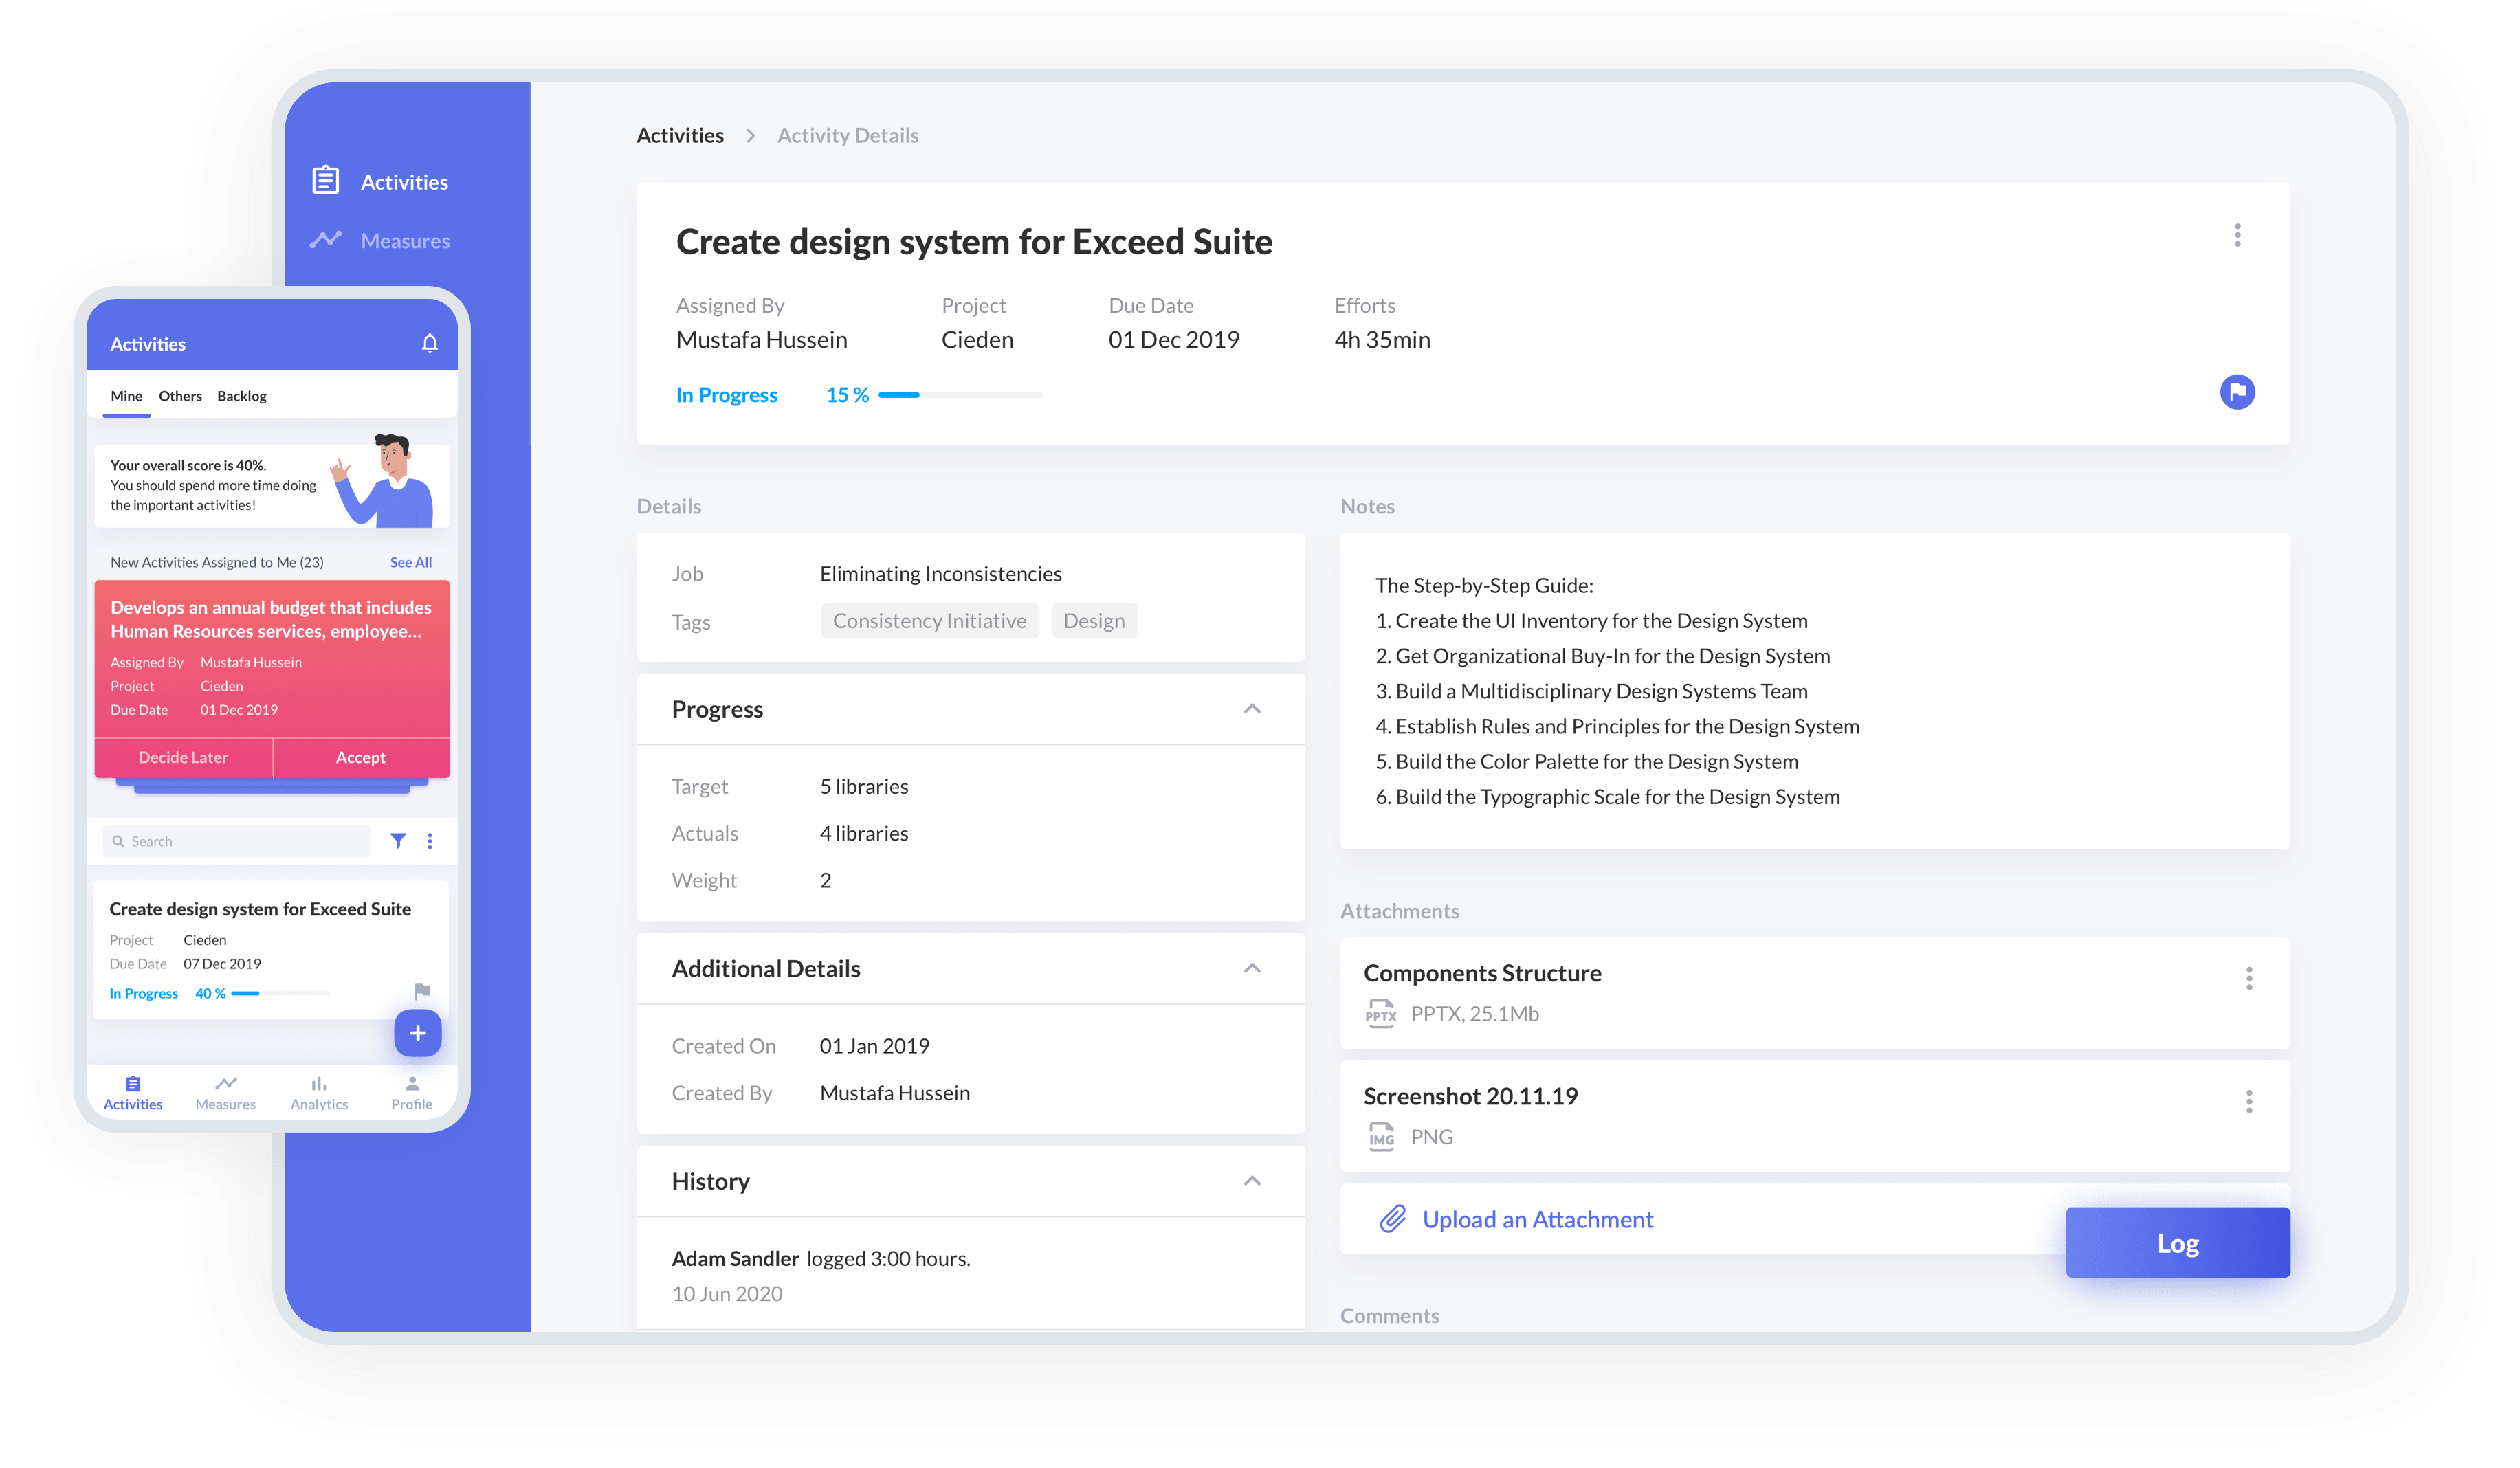The height and width of the screenshot is (1468, 2520).
Task: Click the three-dot menu on Components Structure
Action: (2249, 977)
